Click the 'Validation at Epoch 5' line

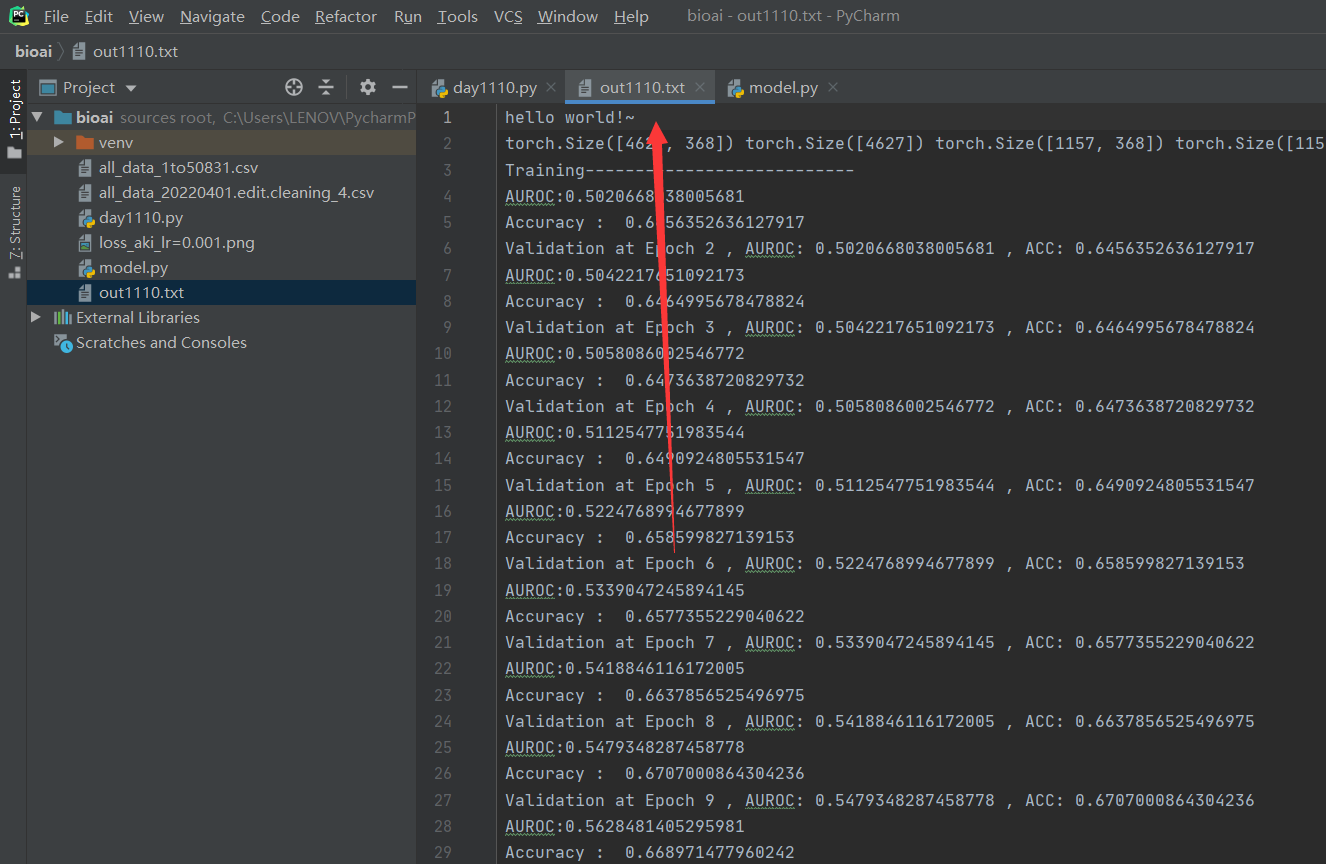[x=880, y=485]
